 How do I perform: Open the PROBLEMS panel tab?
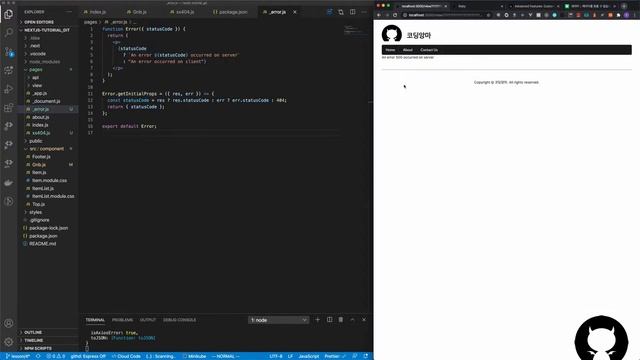pos(122,320)
